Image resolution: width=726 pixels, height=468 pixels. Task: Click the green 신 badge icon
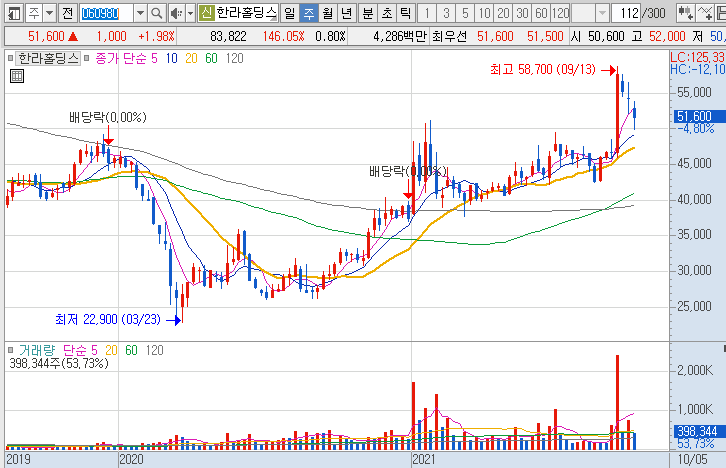click(206, 13)
